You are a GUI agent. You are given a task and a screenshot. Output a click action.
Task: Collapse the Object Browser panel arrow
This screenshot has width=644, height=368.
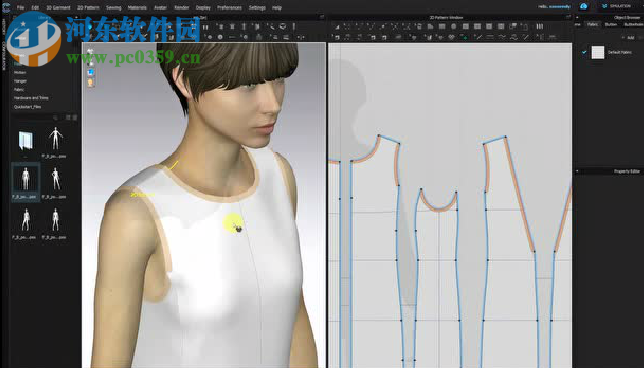pos(577,18)
